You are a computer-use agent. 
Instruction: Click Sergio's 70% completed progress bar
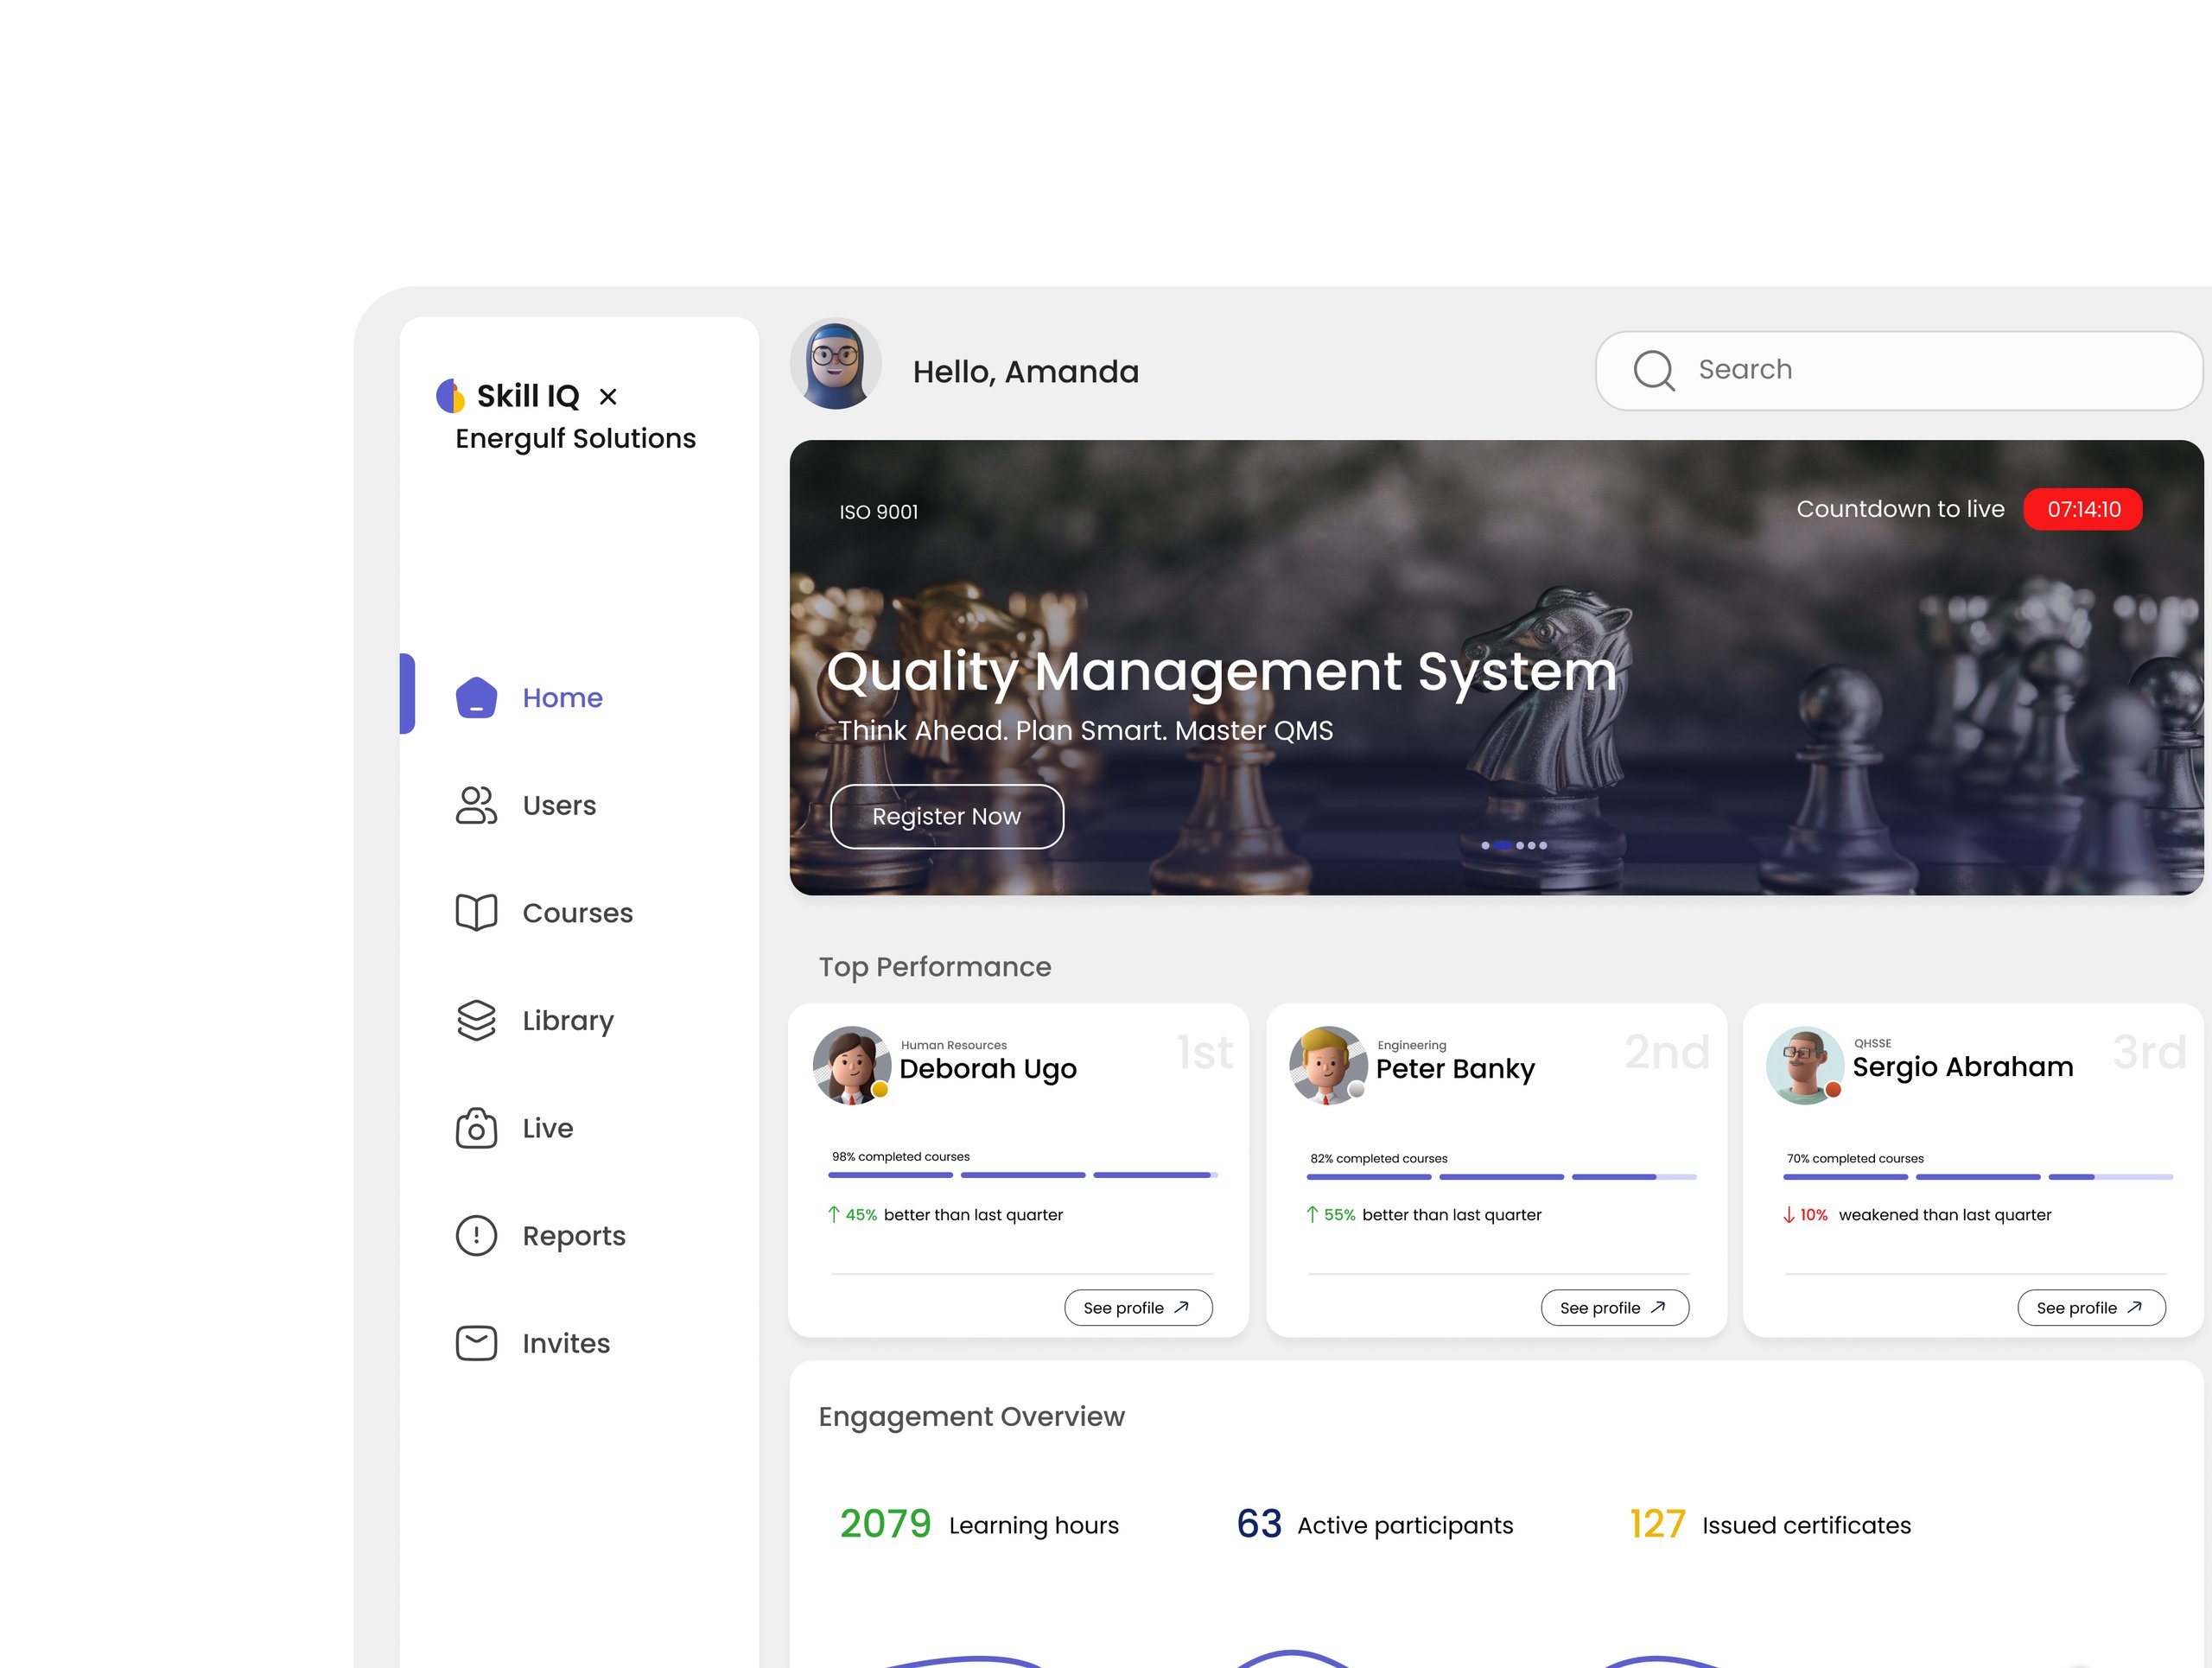(x=1978, y=1177)
